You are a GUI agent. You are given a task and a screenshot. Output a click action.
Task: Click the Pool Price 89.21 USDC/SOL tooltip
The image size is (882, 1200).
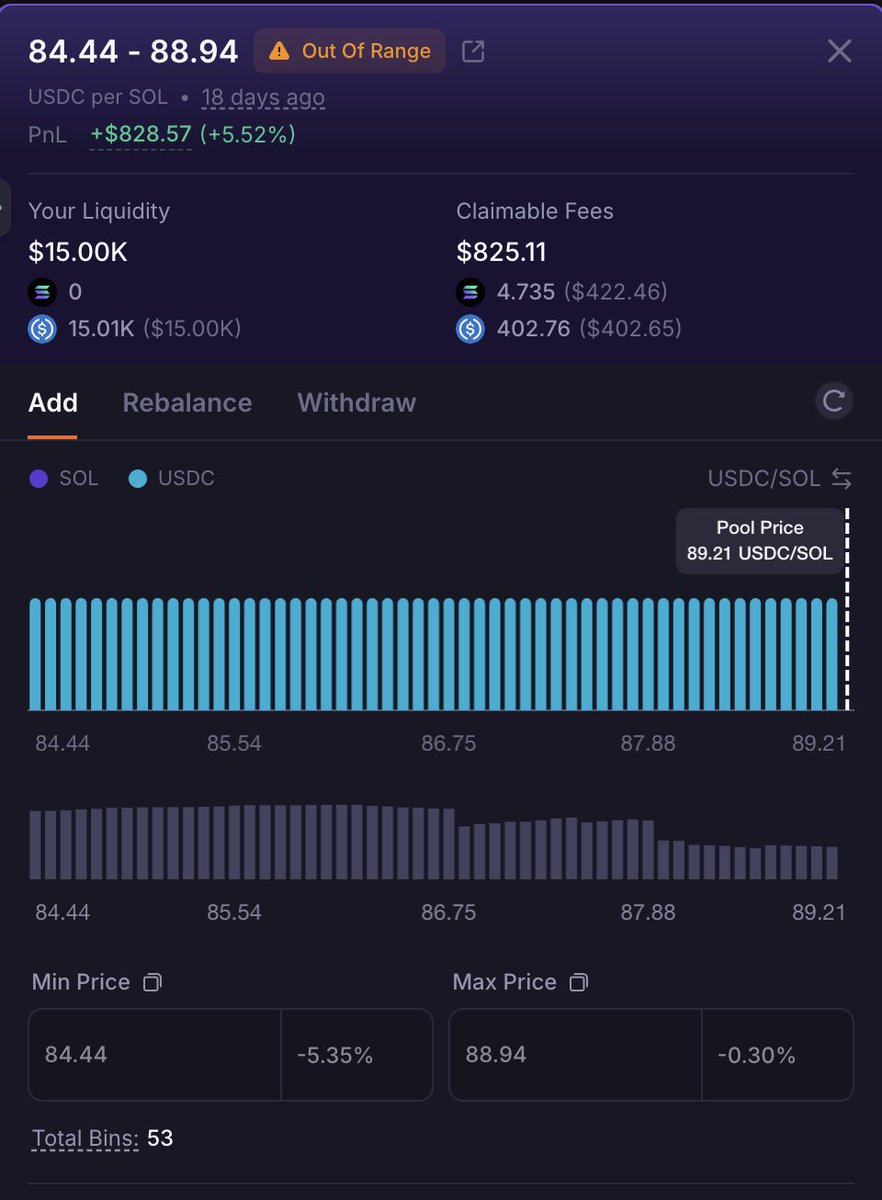point(760,541)
